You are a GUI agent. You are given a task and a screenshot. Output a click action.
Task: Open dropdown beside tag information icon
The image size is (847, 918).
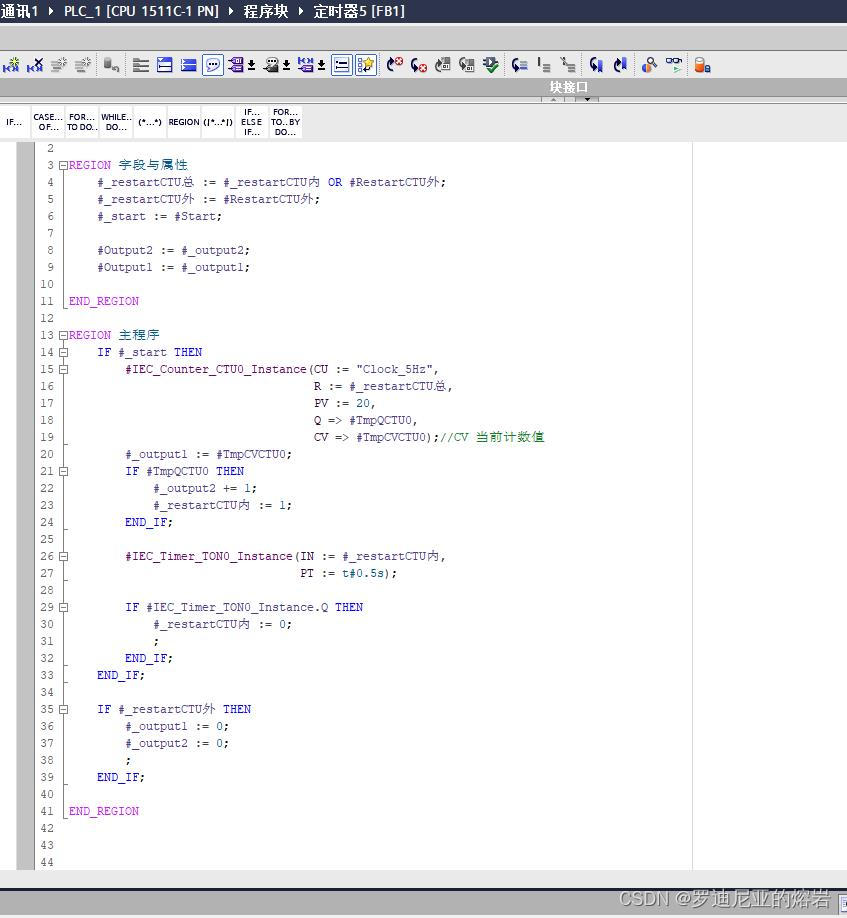(286, 65)
